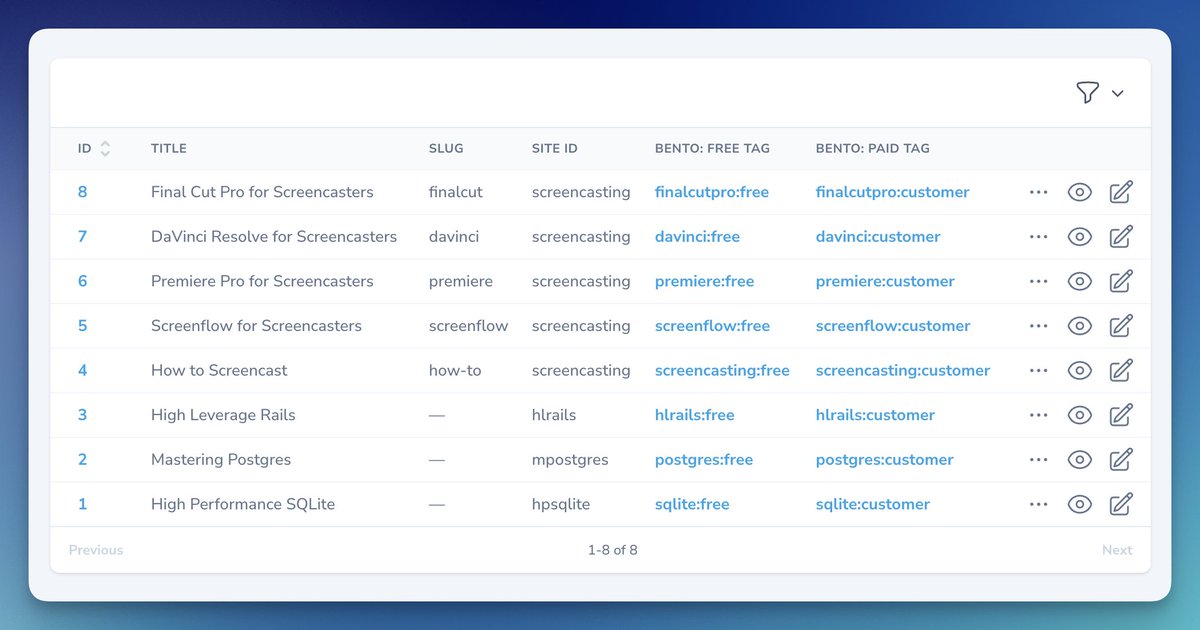
Task: Open actions menu for Final Cut Pro row
Action: 1038,192
